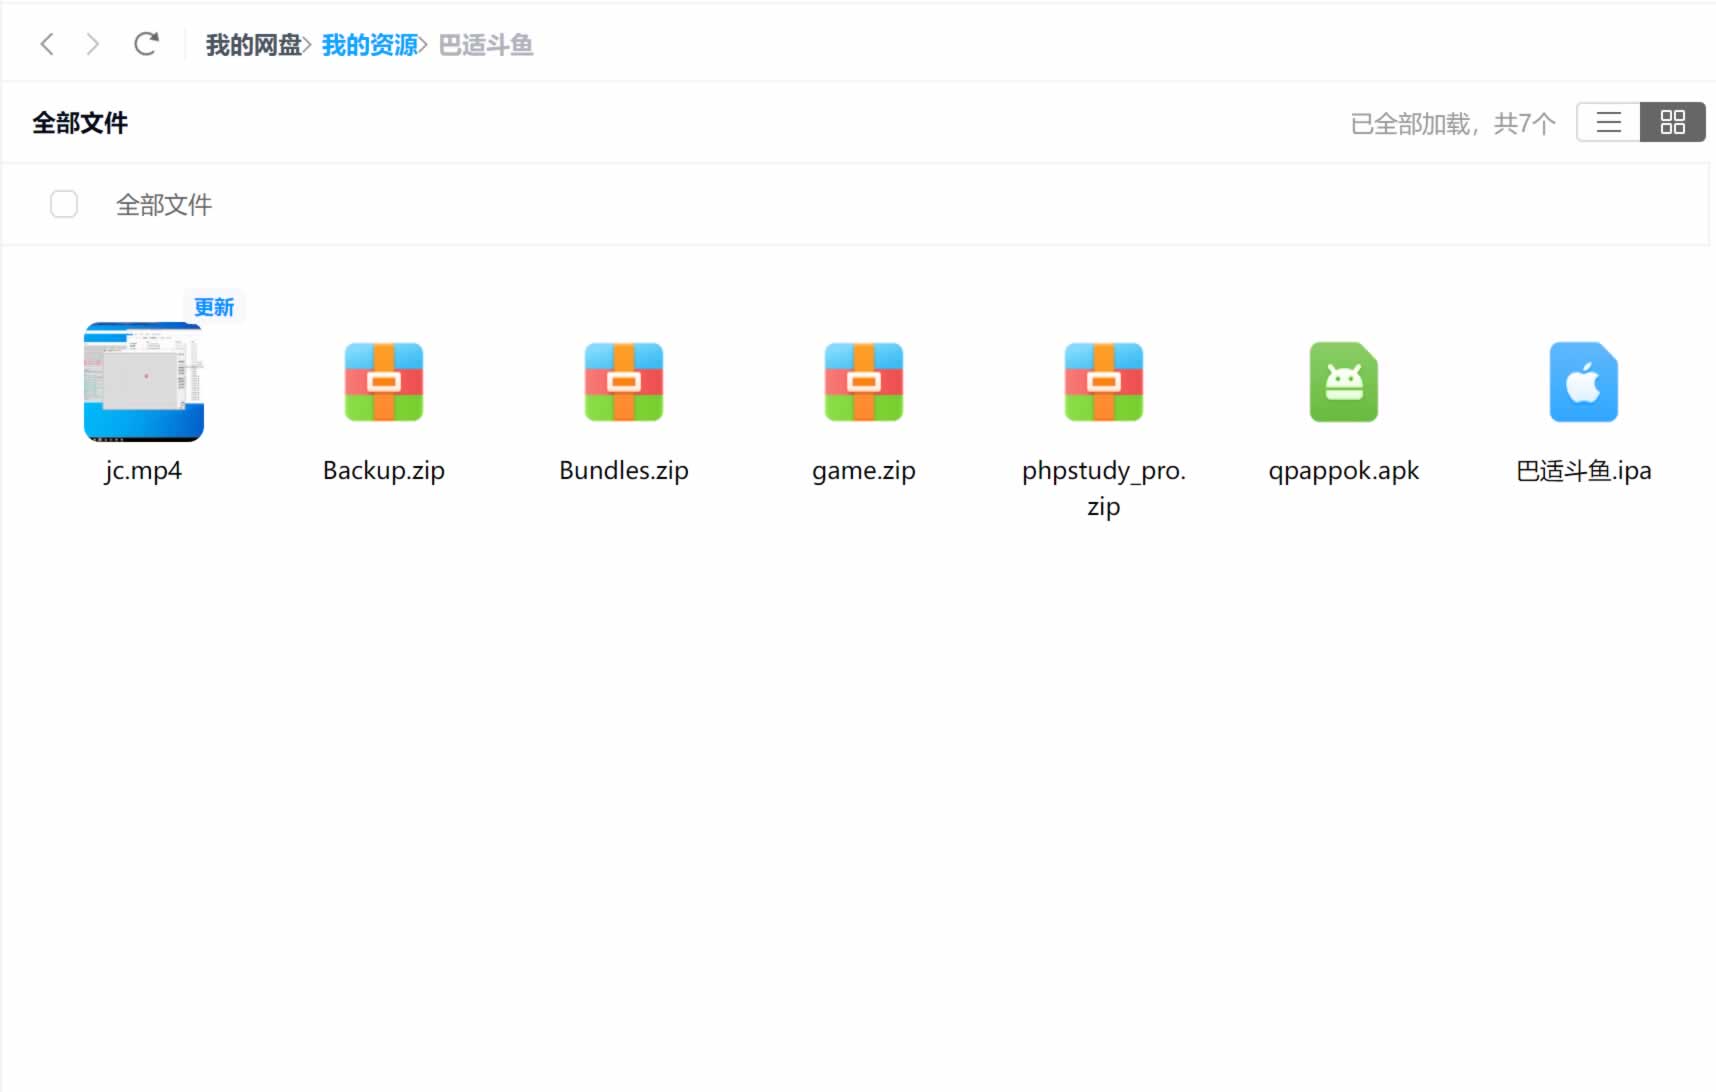Go to 我的资源 breadcrumb folder

tap(369, 45)
